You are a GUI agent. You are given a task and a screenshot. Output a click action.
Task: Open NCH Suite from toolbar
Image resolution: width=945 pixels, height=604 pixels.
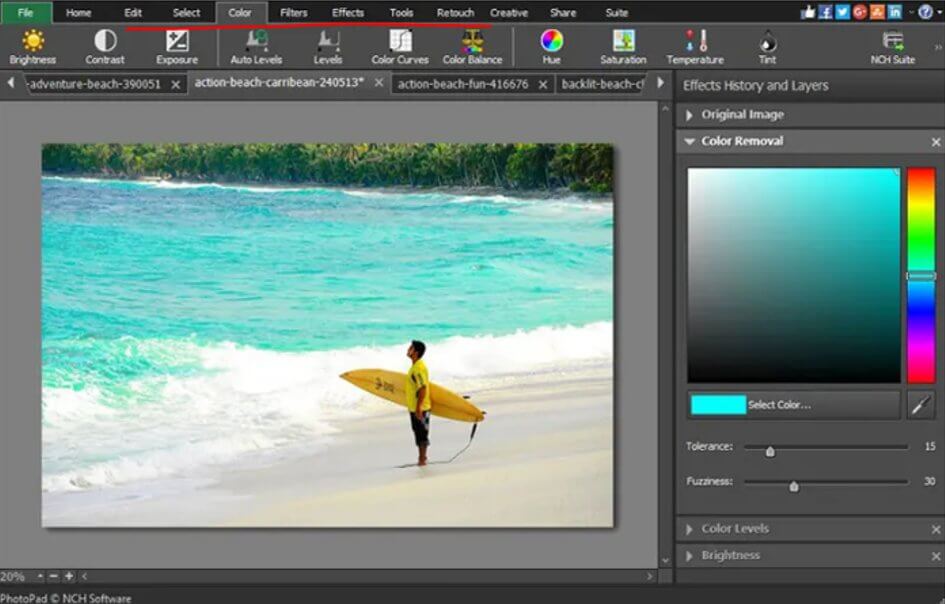pos(893,47)
